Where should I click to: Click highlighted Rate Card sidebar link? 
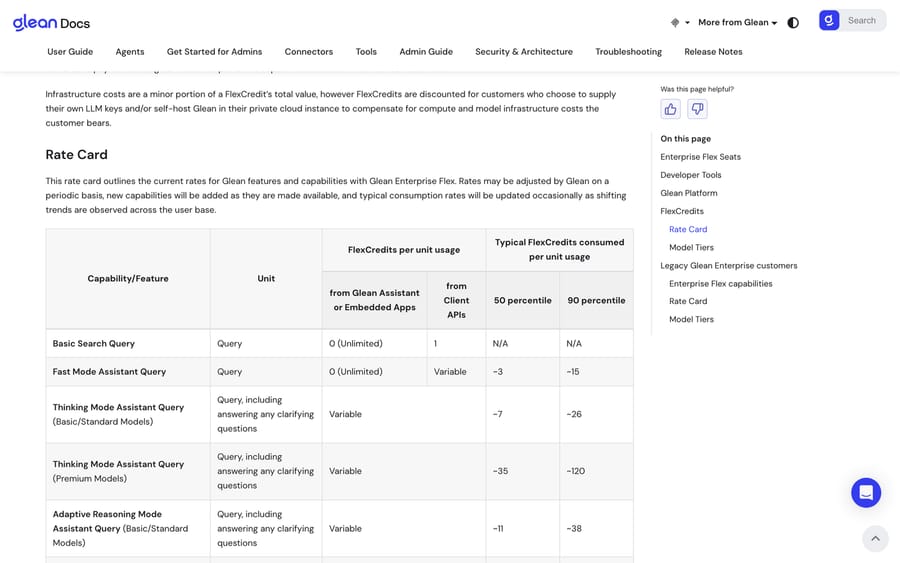(688, 229)
